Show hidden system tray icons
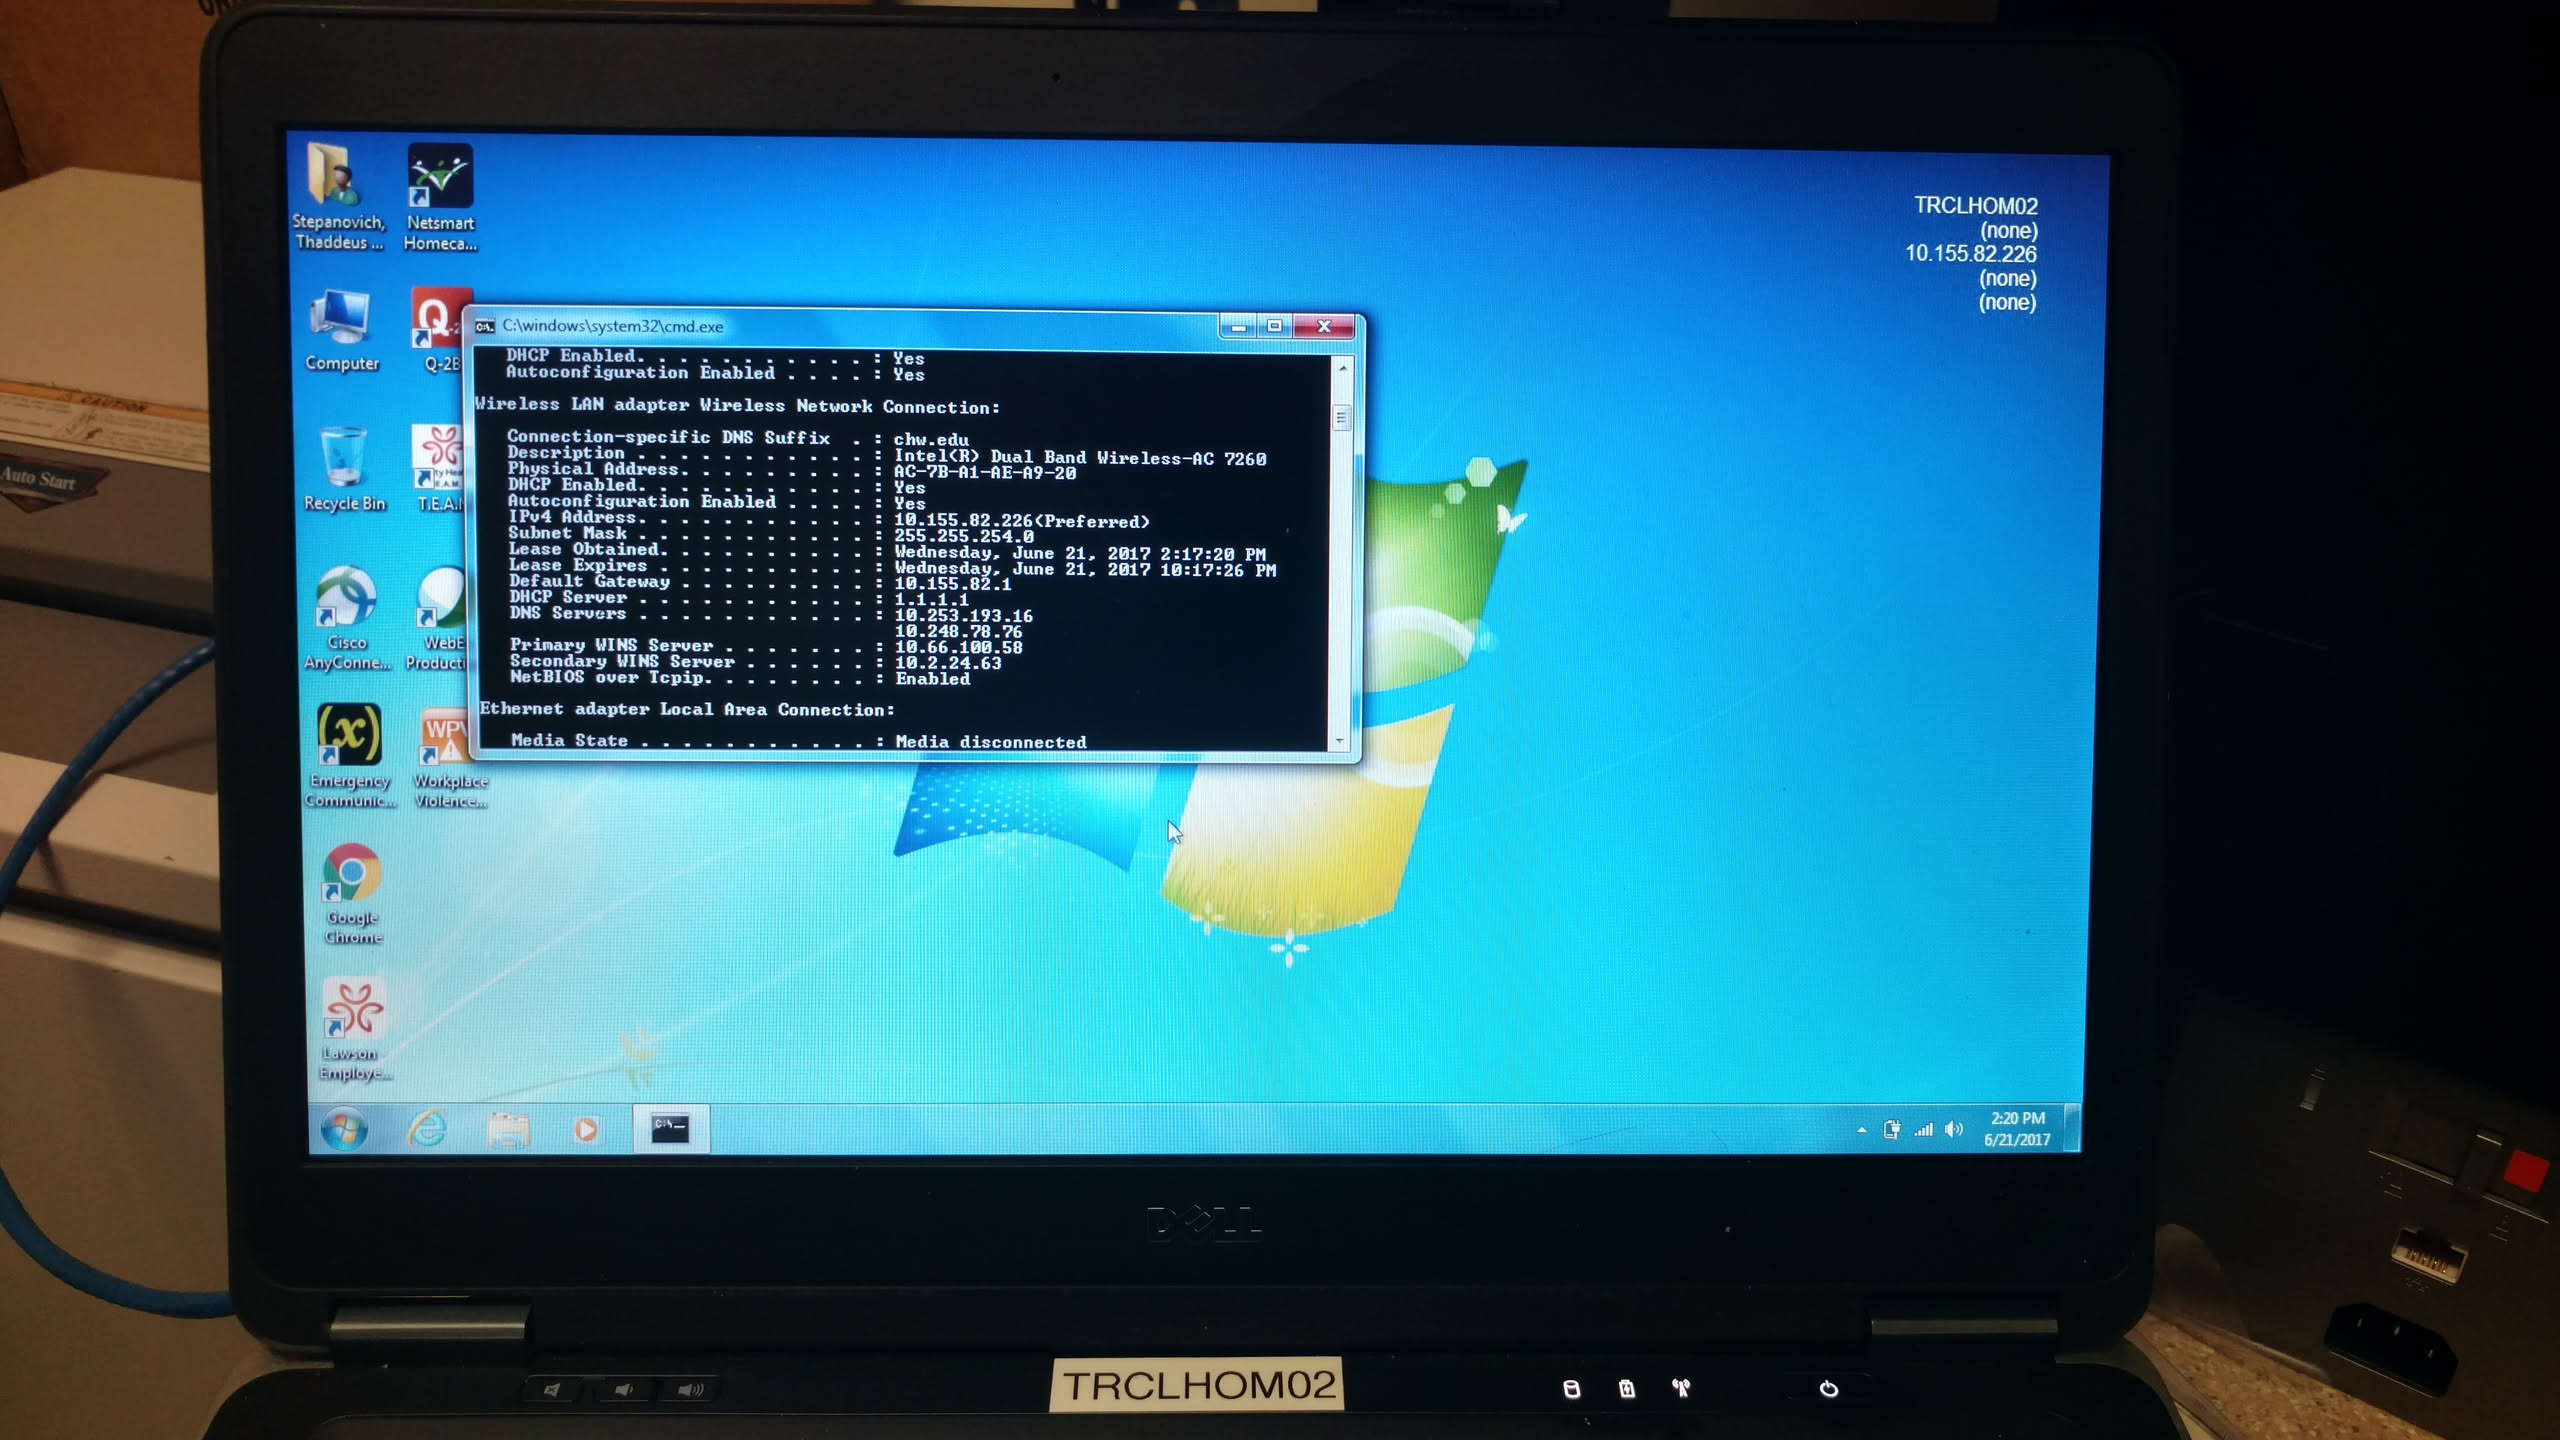 click(x=1861, y=1130)
